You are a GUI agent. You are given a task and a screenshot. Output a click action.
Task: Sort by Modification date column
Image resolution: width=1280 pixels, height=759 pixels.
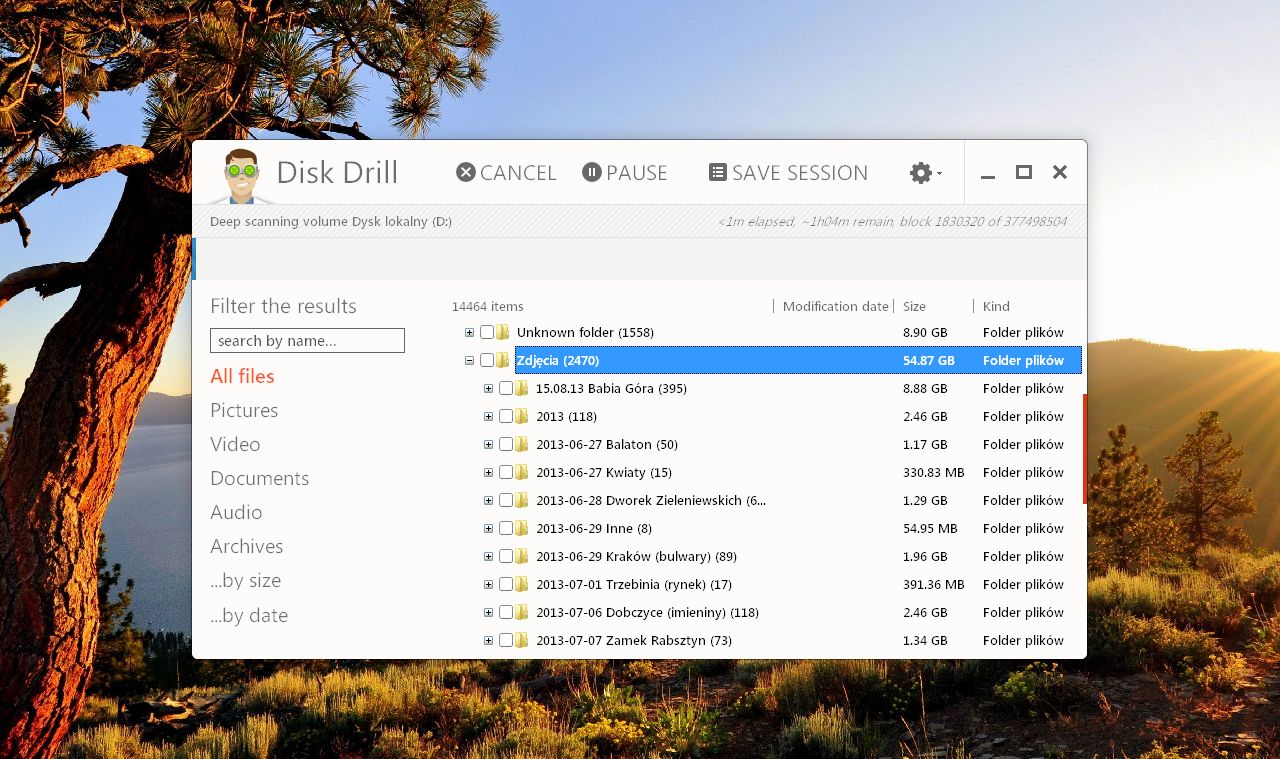coord(835,306)
